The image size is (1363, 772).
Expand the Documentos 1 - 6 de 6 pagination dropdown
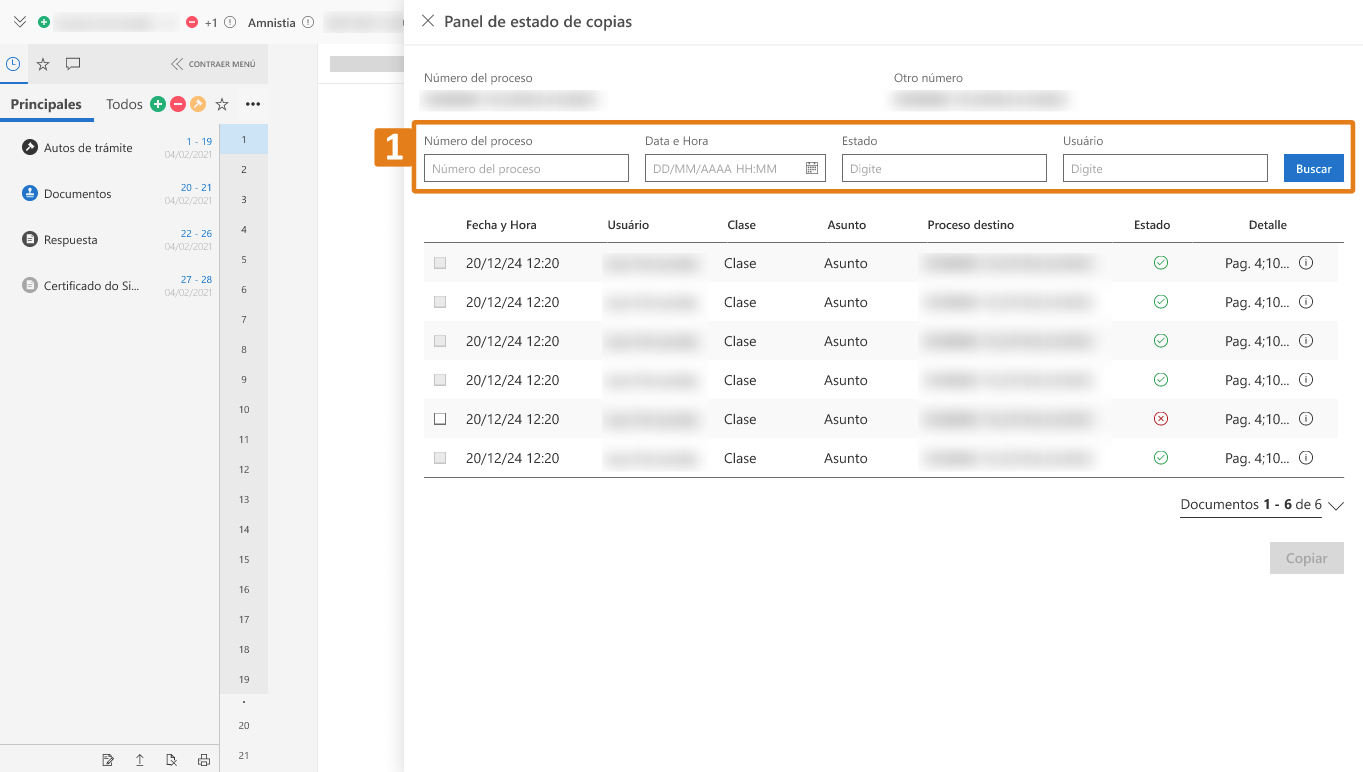point(1336,506)
